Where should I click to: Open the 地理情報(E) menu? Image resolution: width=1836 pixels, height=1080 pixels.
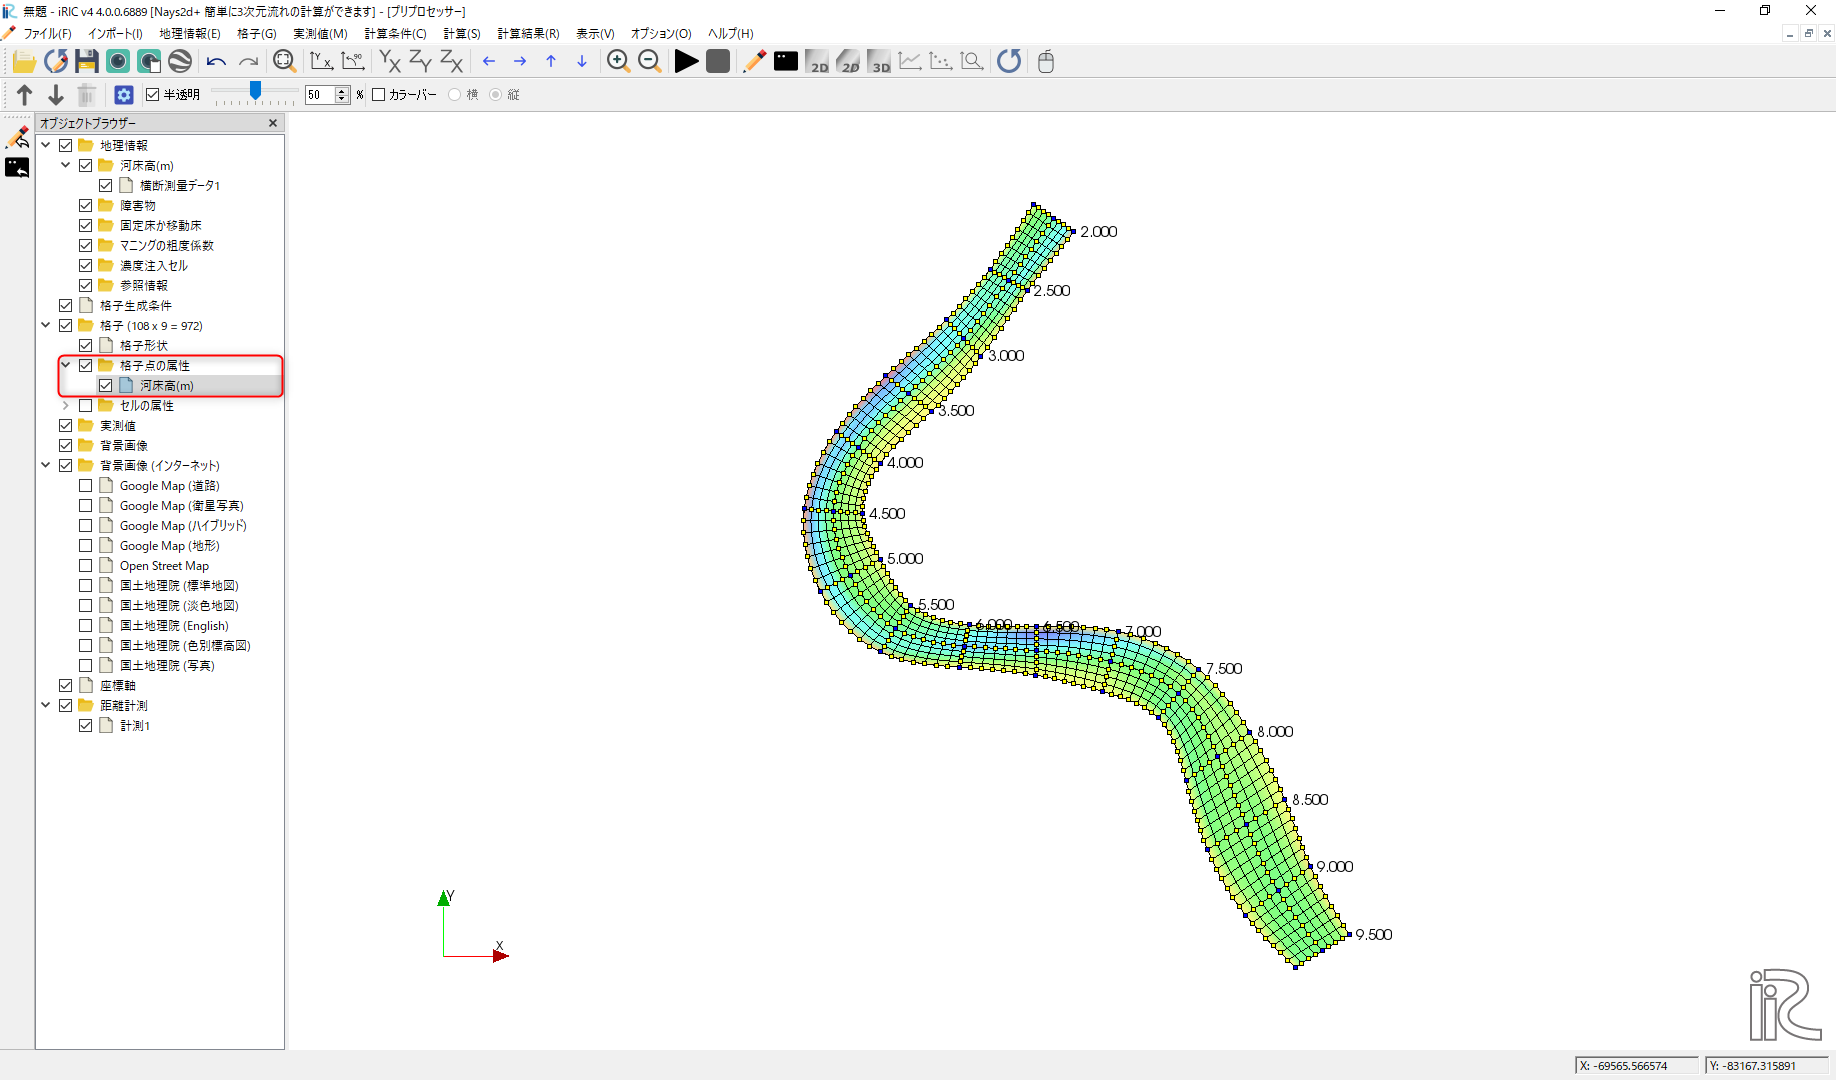tap(190, 33)
